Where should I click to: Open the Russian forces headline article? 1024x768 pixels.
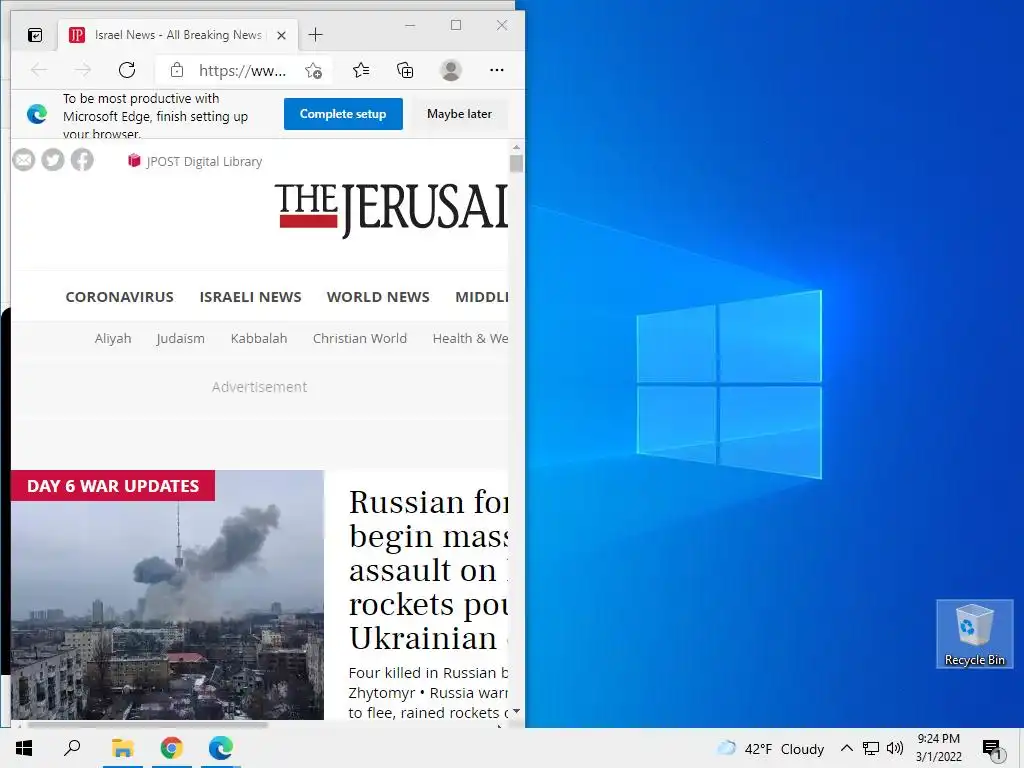pyautogui.click(x=428, y=569)
